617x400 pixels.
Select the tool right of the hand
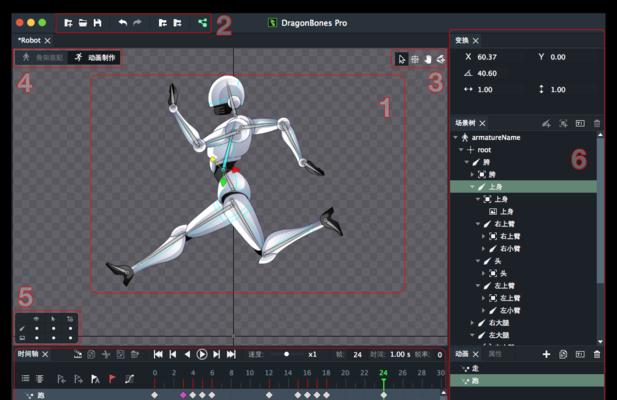(441, 59)
